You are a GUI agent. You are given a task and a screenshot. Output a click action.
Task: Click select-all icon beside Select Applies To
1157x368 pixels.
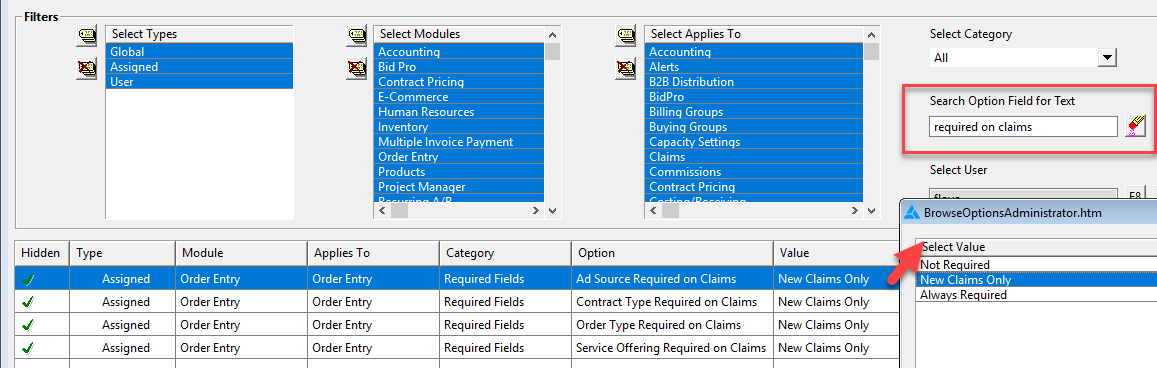[626, 35]
